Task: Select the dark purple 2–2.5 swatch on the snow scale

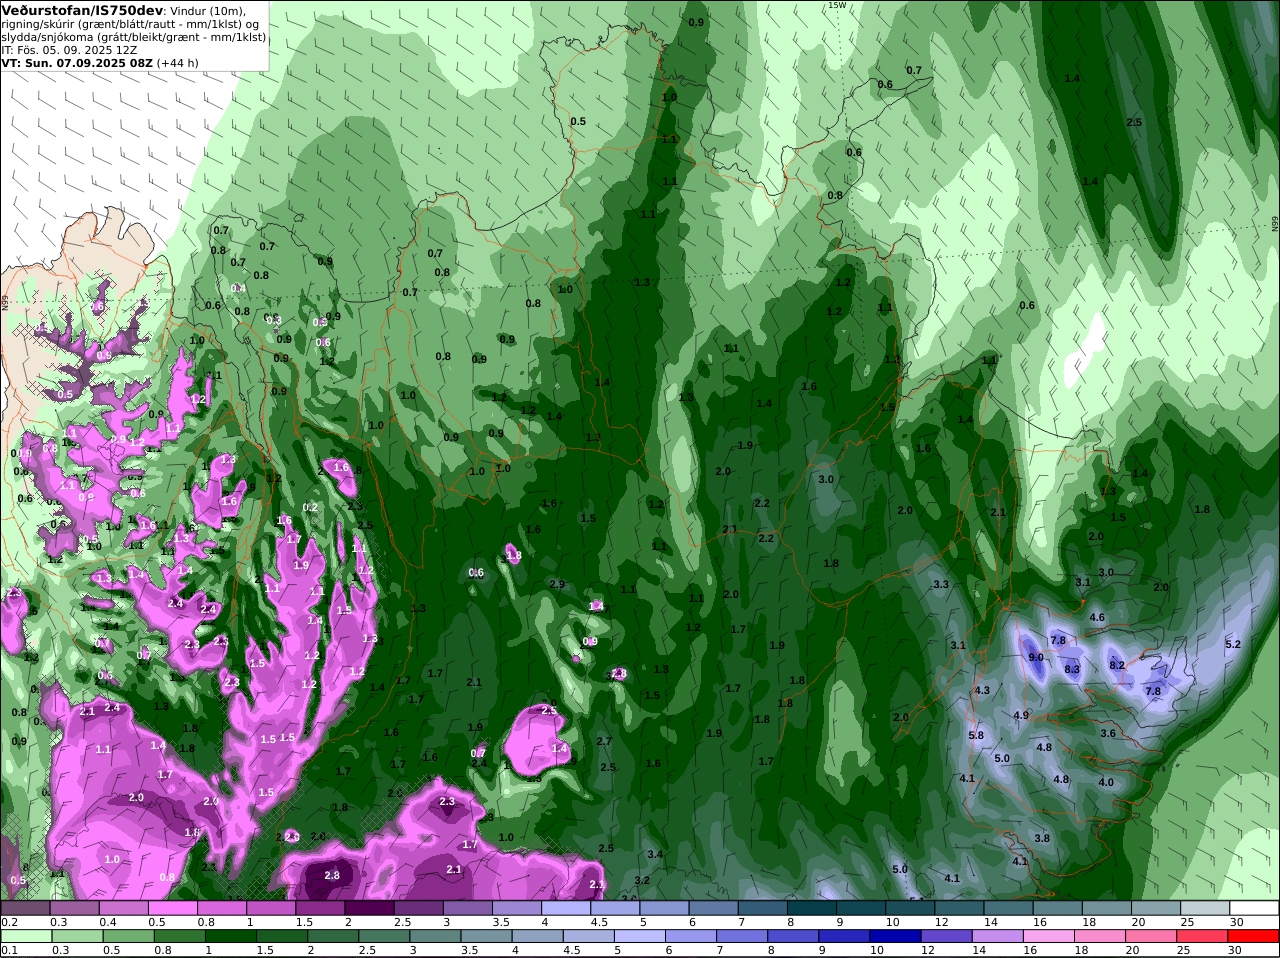Action: click(369, 908)
